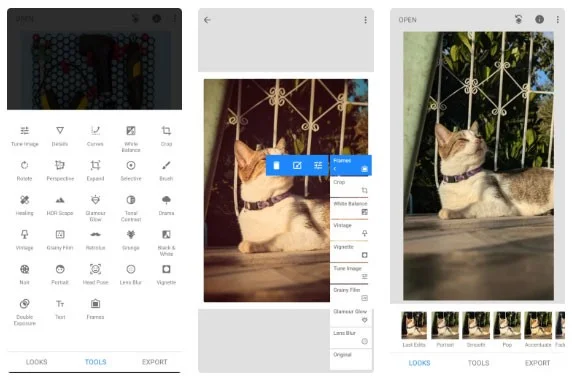Select the HDR Scape filter
Screen dimensions: 572x384
tap(60, 205)
